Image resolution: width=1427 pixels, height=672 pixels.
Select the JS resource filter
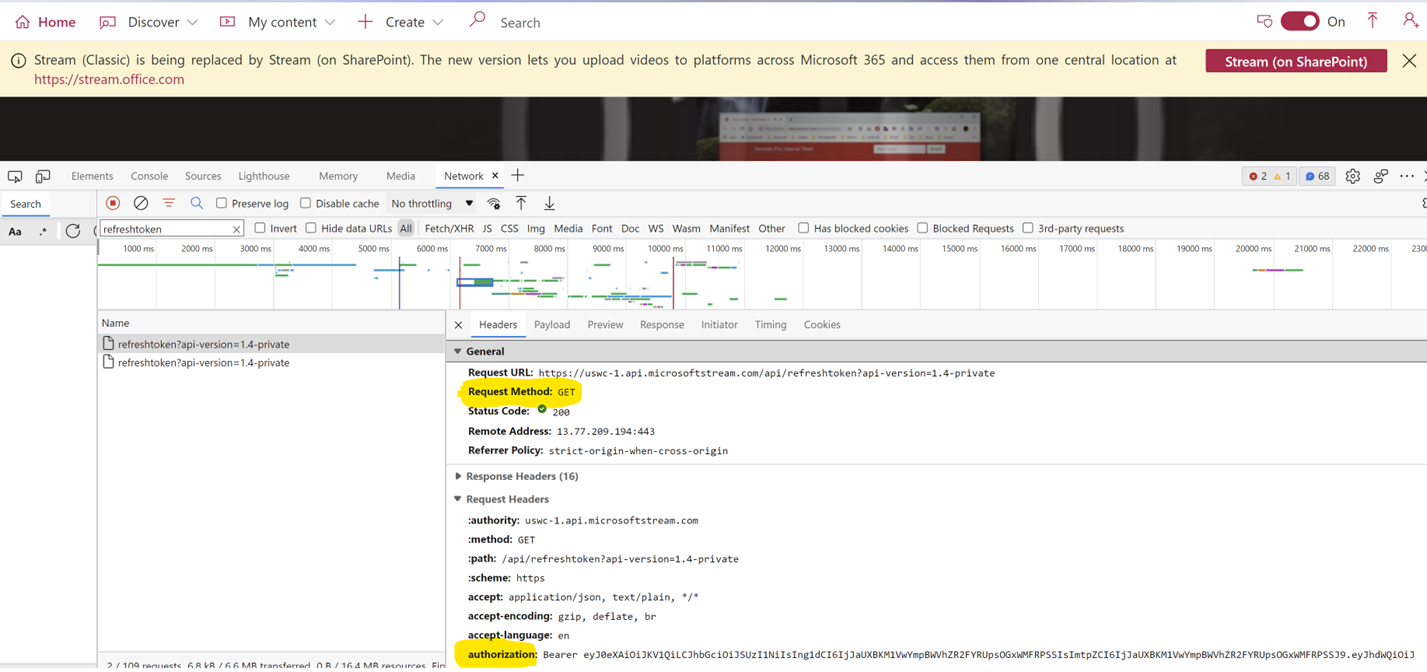click(x=487, y=228)
